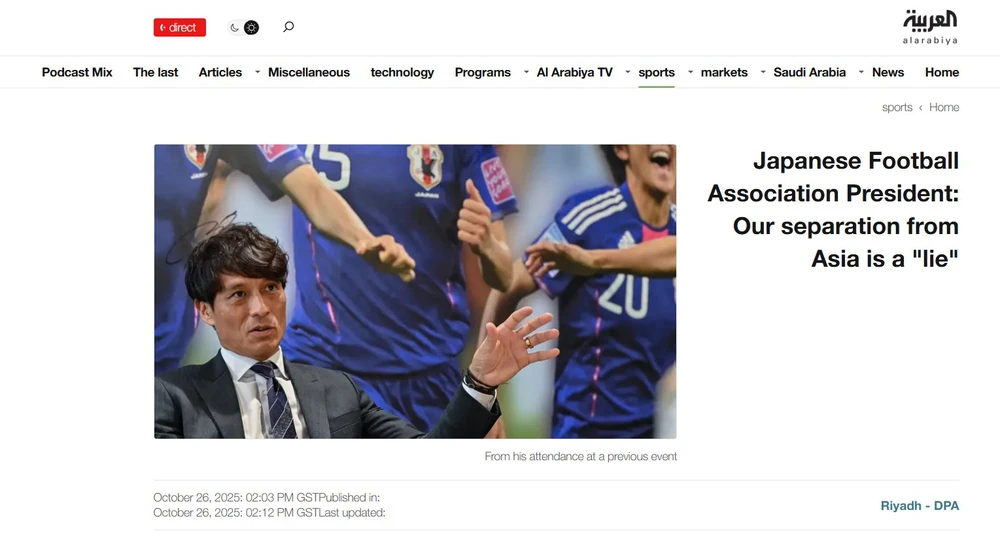
Task: Go to the technology section
Action: (402, 72)
